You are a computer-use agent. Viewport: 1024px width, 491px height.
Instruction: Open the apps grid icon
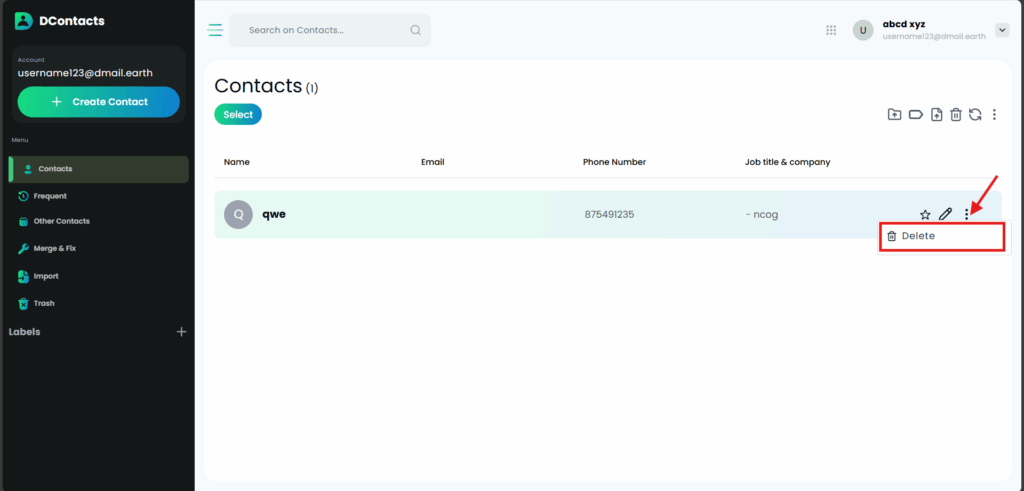pyautogui.click(x=831, y=30)
